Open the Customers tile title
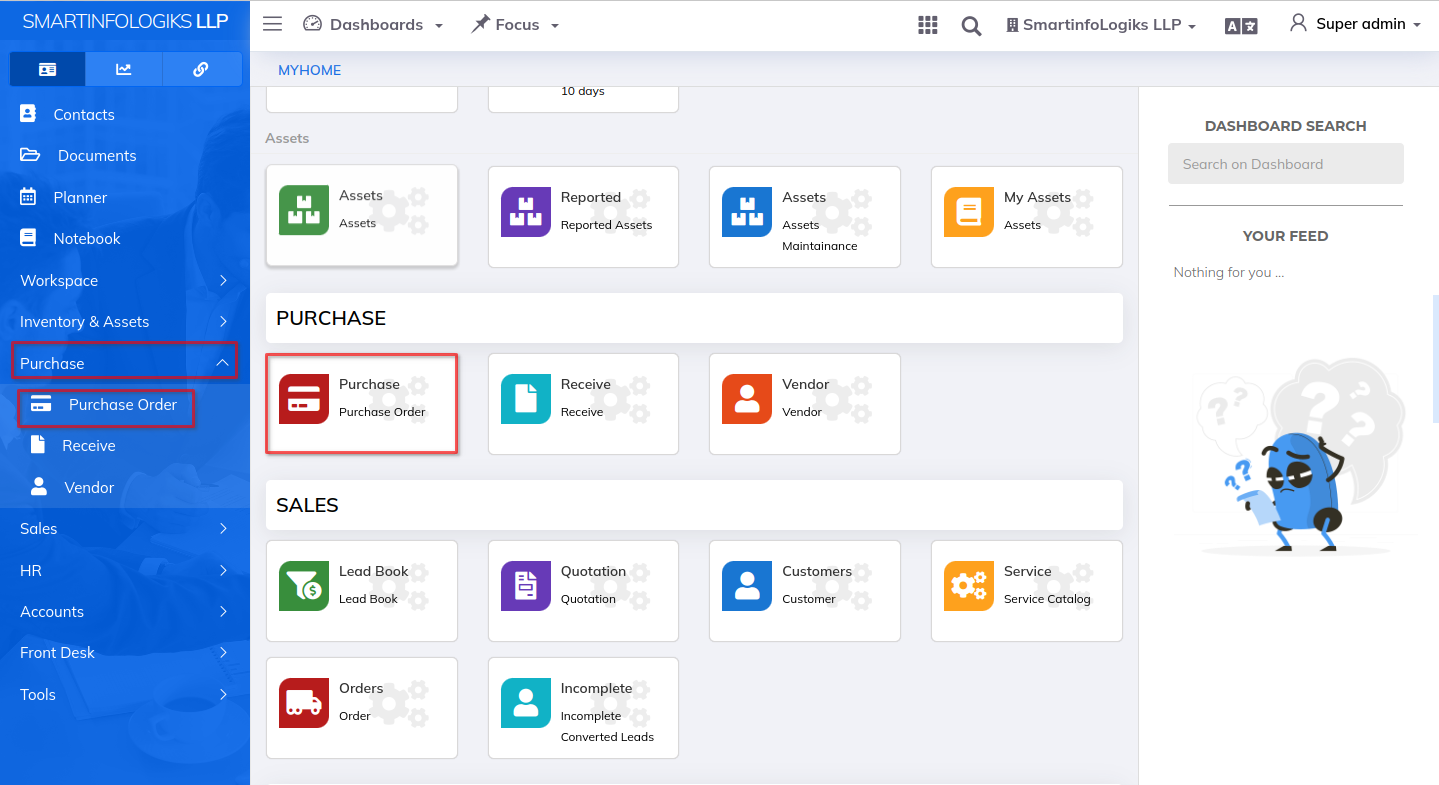This screenshot has width=1439, height=785. click(817, 571)
